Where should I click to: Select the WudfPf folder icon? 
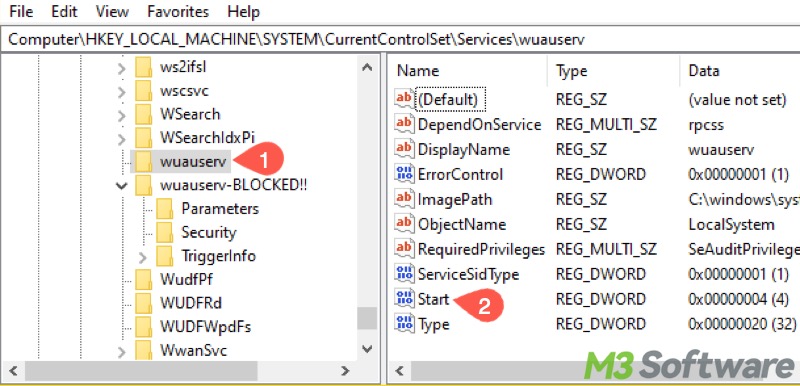[144, 279]
